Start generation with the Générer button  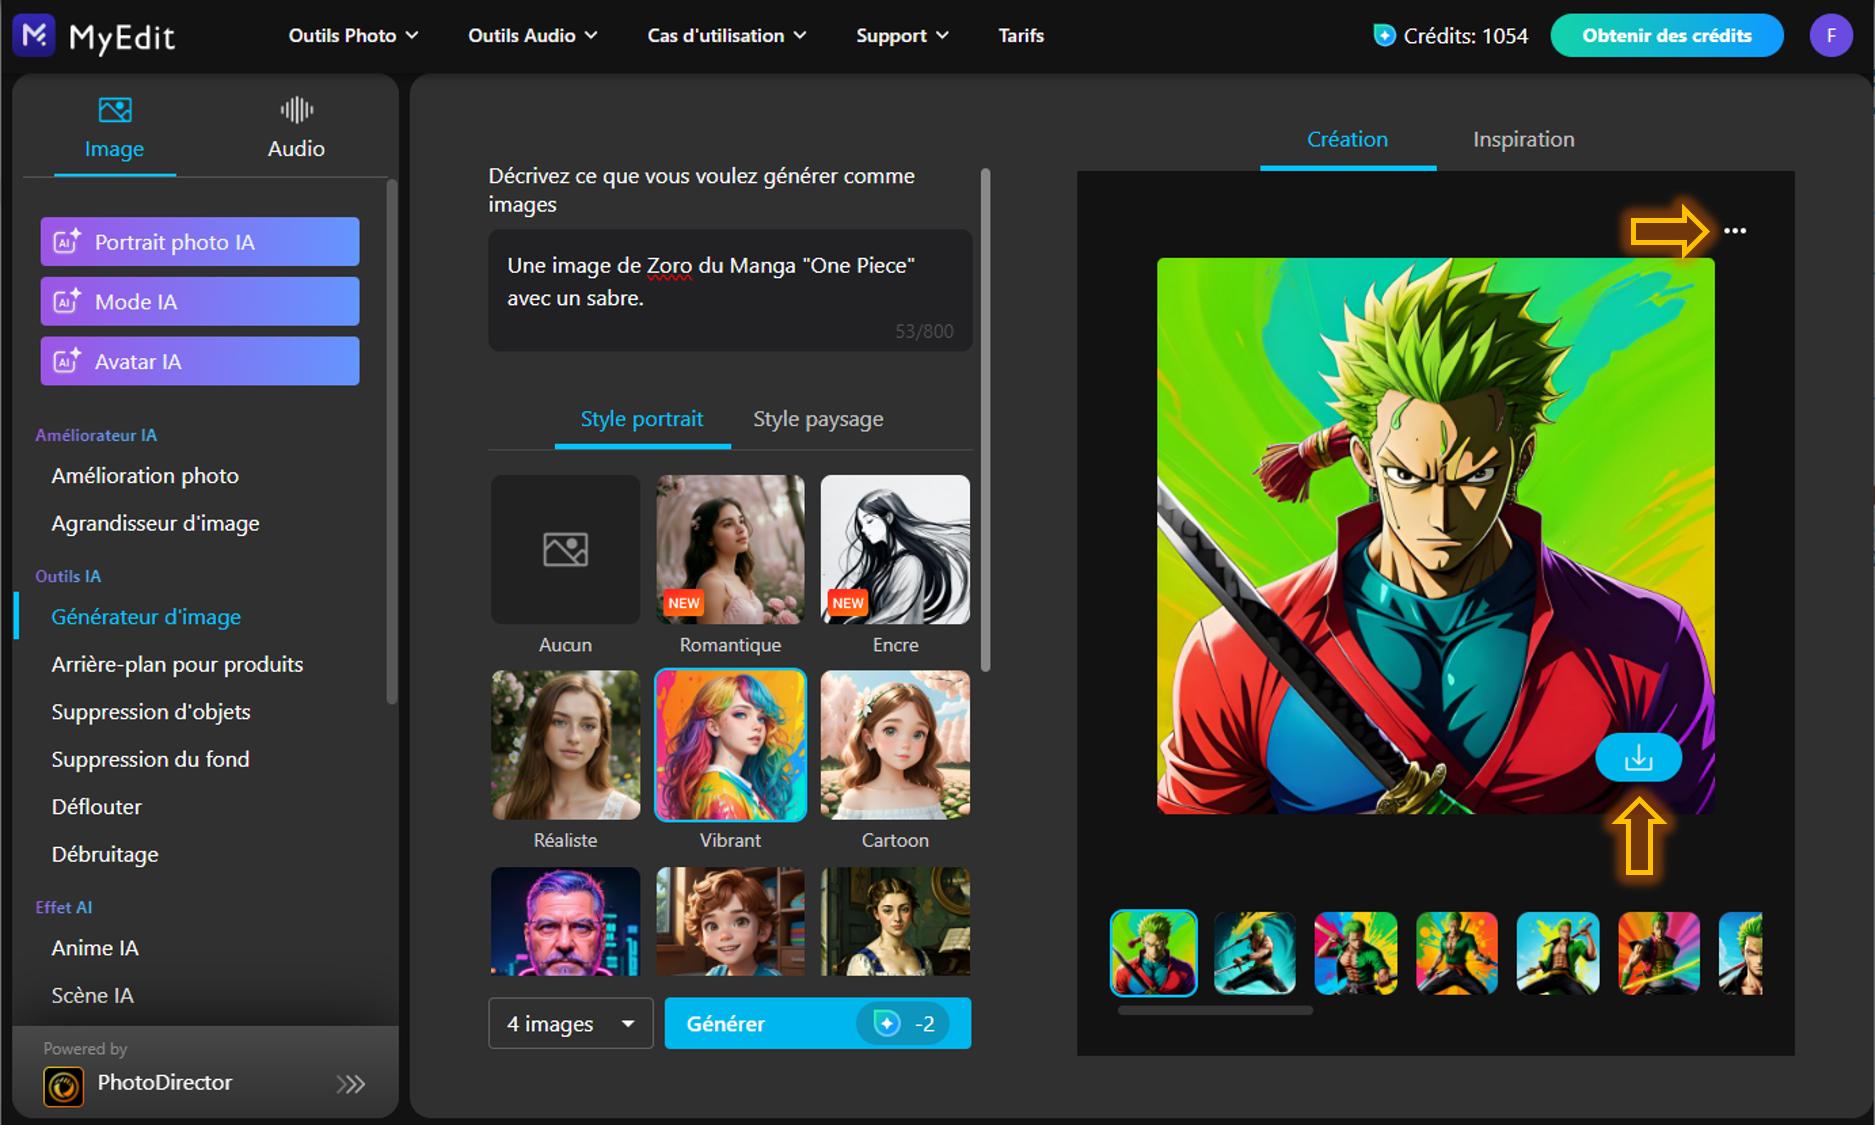point(725,1023)
